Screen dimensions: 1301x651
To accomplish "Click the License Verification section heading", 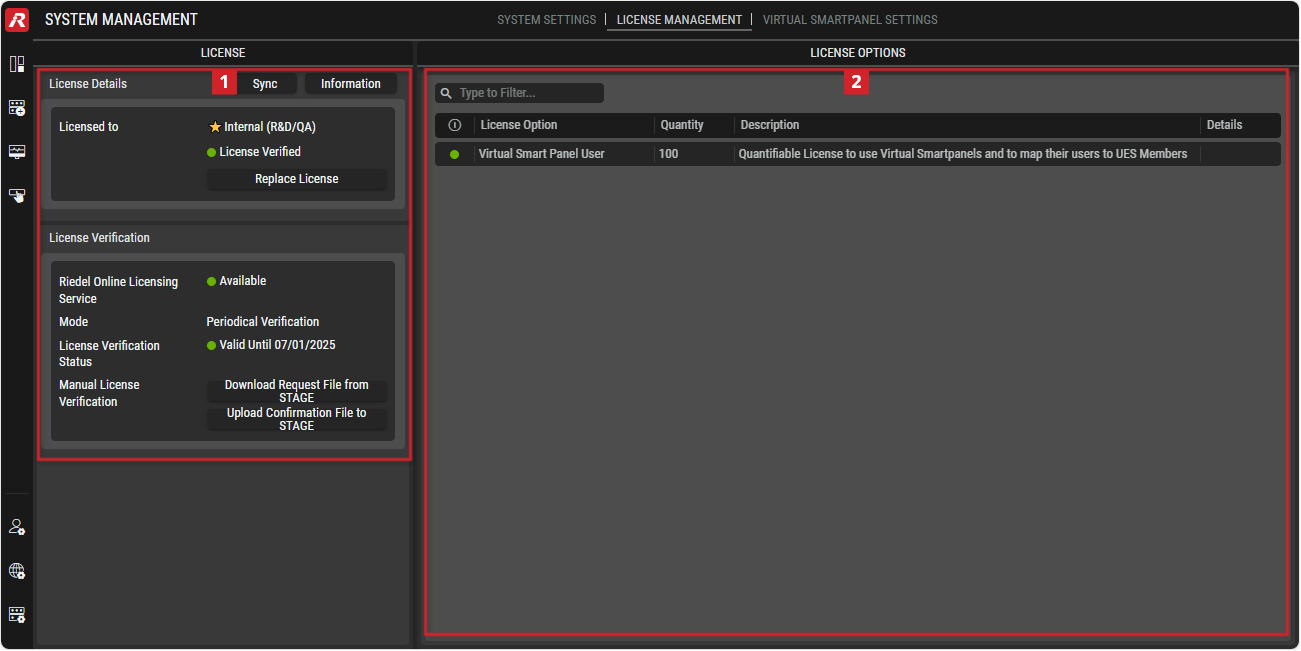I will coord(99,238).
